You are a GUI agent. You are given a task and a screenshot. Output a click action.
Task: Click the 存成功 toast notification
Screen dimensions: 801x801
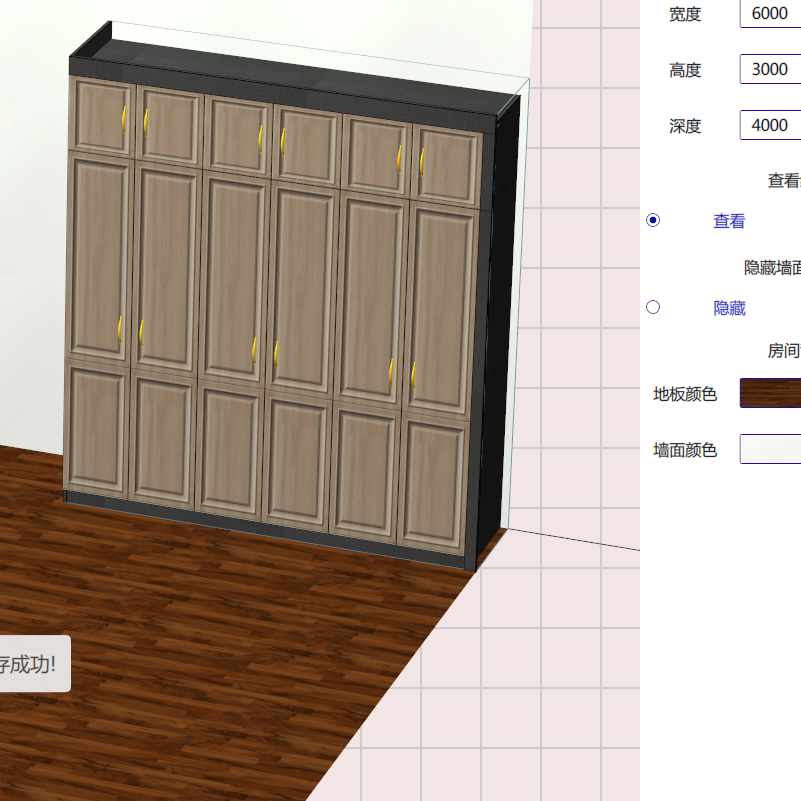point(32,663)
